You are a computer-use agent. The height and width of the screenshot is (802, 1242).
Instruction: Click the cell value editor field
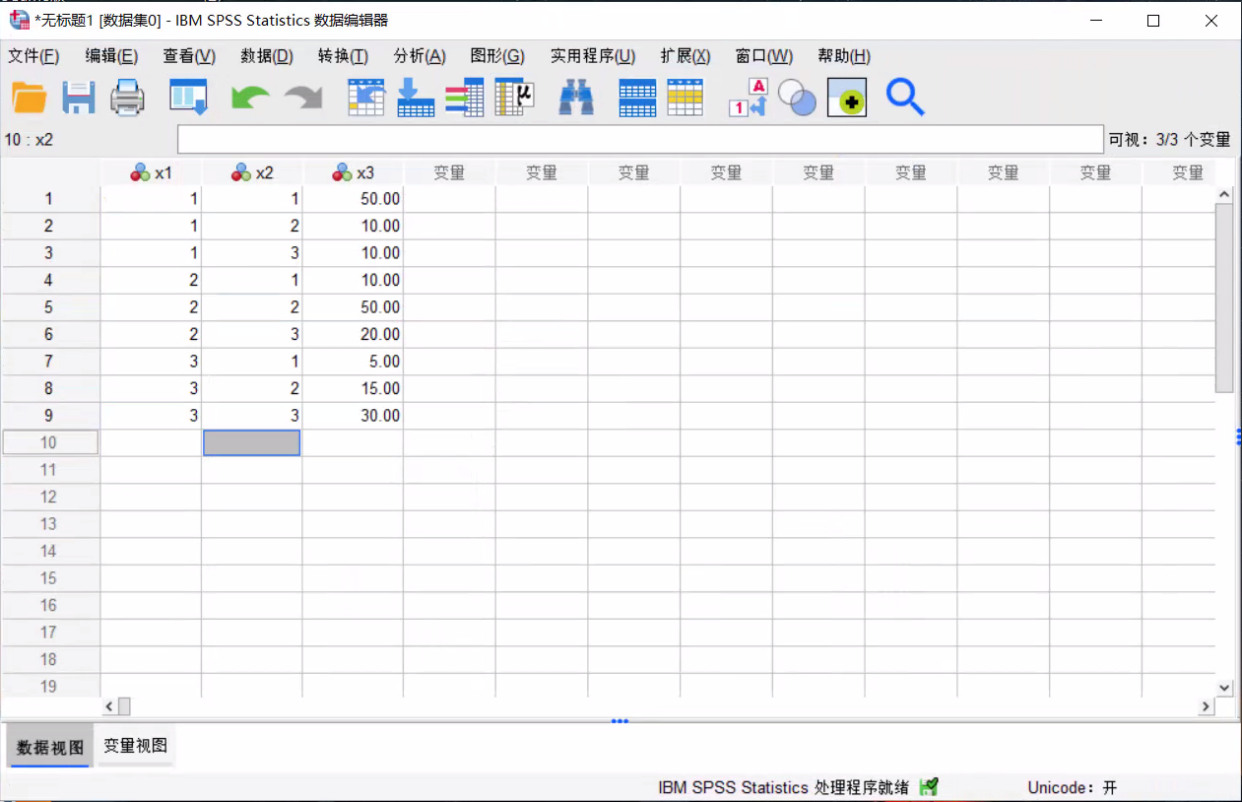(x=640, y=140)
